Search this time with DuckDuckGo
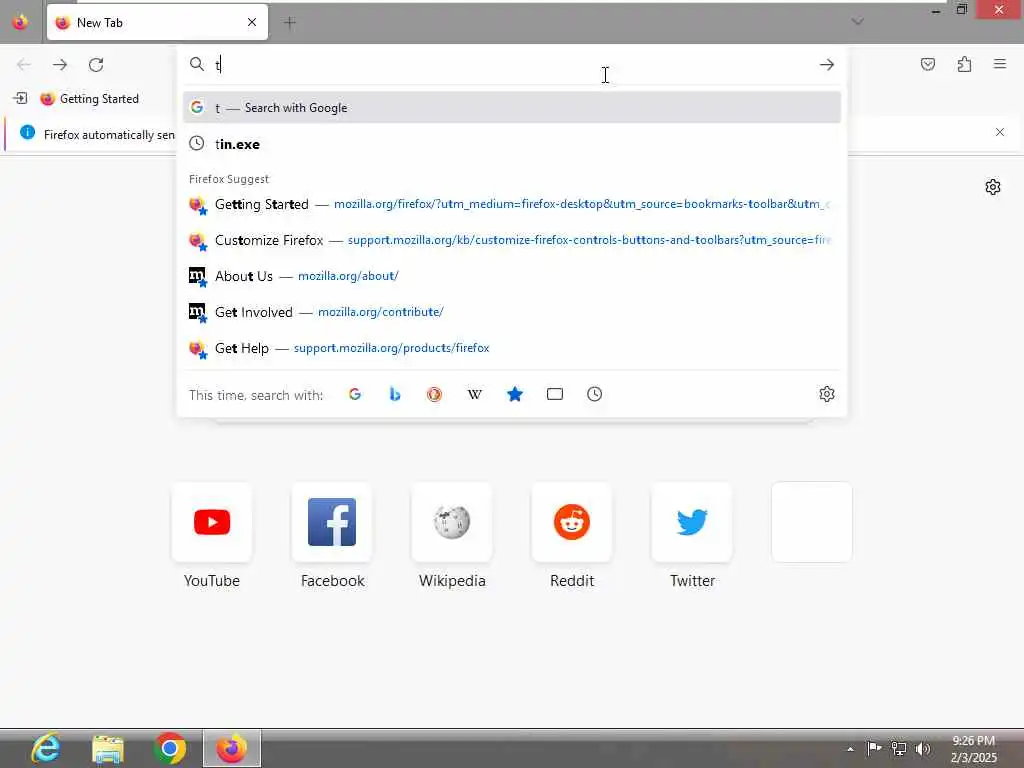 [x=434, y=394]
